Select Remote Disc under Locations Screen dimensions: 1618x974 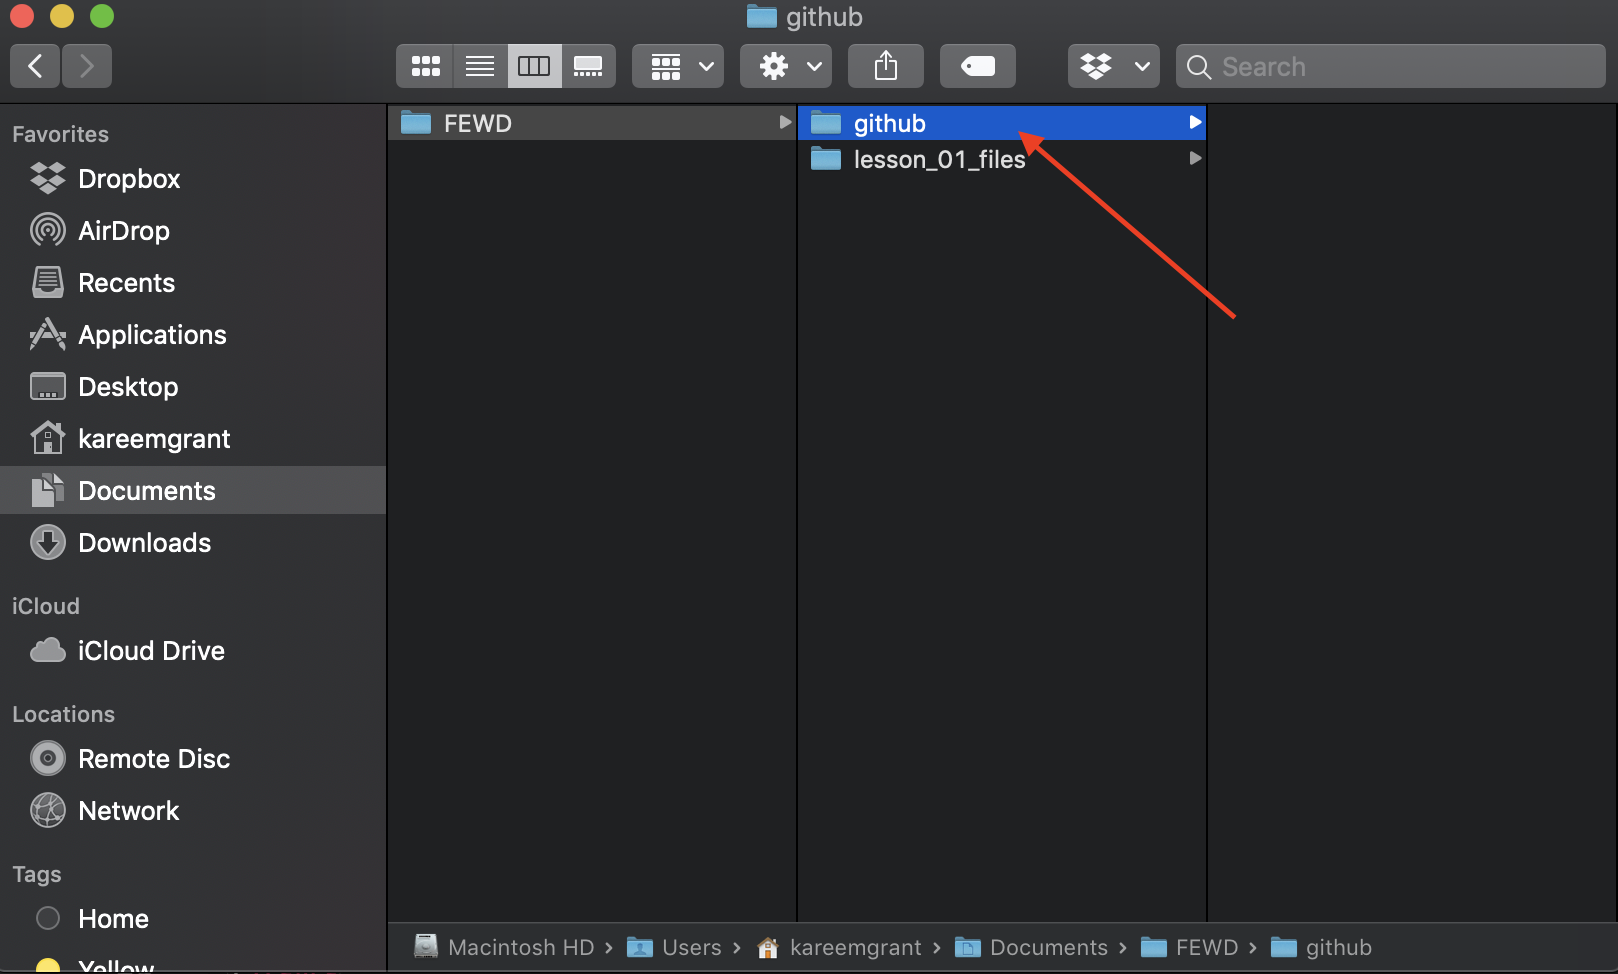[193, 759]
